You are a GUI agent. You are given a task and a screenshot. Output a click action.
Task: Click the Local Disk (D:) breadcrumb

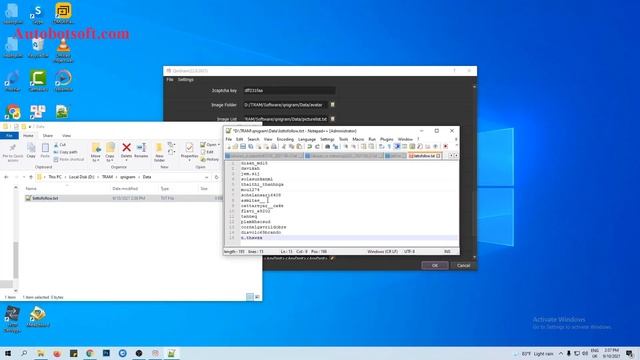point(81,177)
